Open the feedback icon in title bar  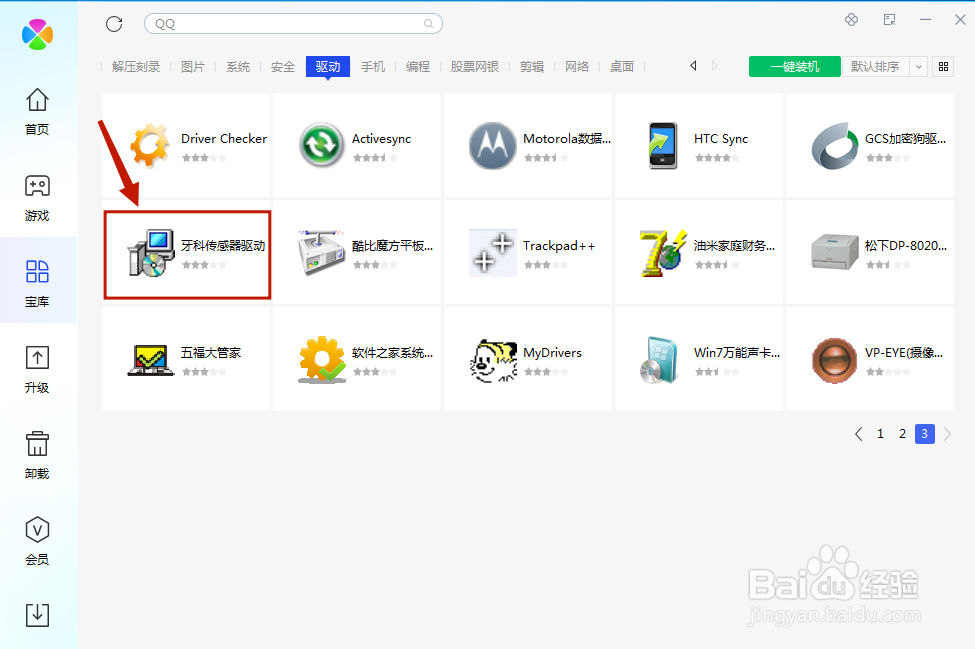(x=889, y=20)
